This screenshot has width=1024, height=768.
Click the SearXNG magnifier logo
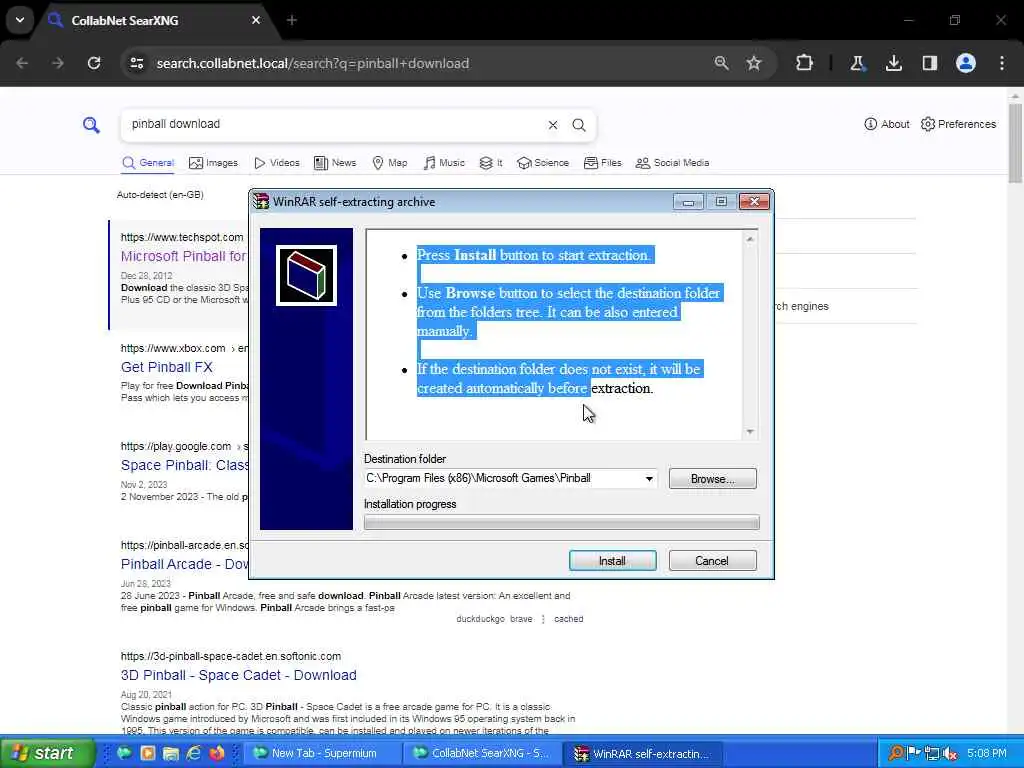click(x=91, y=125)
